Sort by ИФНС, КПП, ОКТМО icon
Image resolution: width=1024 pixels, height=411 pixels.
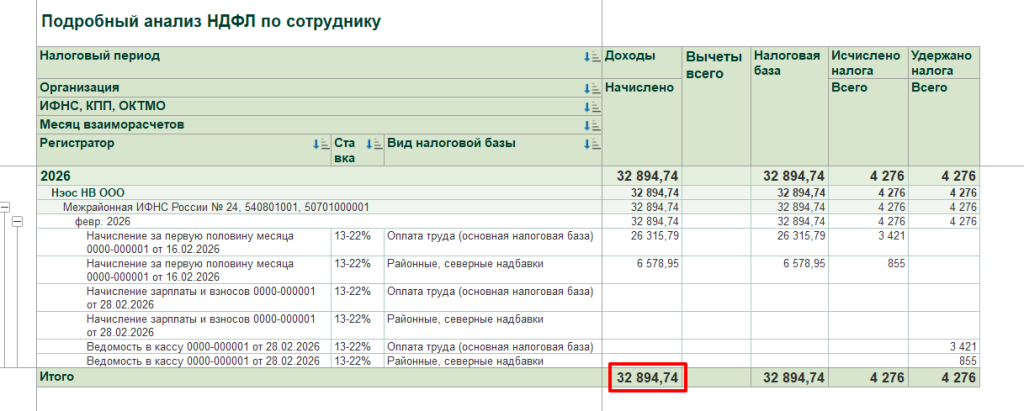pyautogui.click(x=590, y=106)
